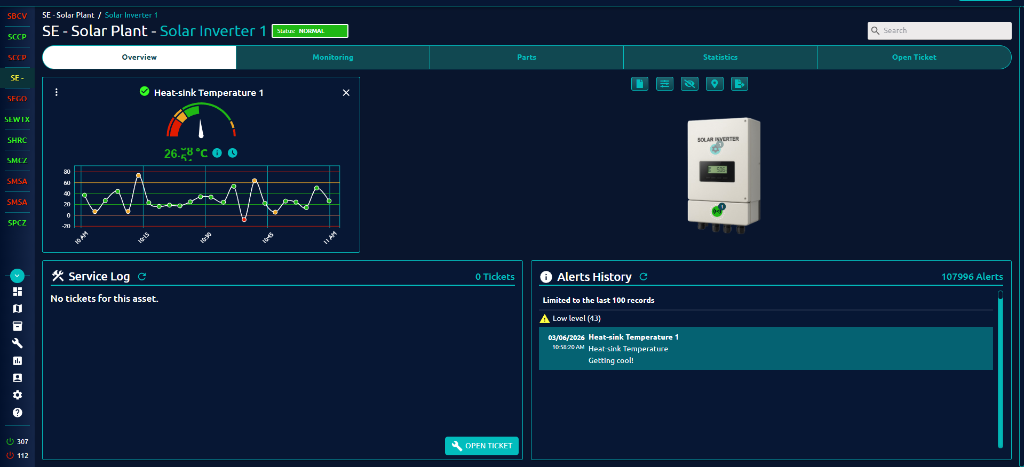Screen dimensions: 1024x467
Task: Click the clock history icon by temperature
Action: click(x=232, y=153)
